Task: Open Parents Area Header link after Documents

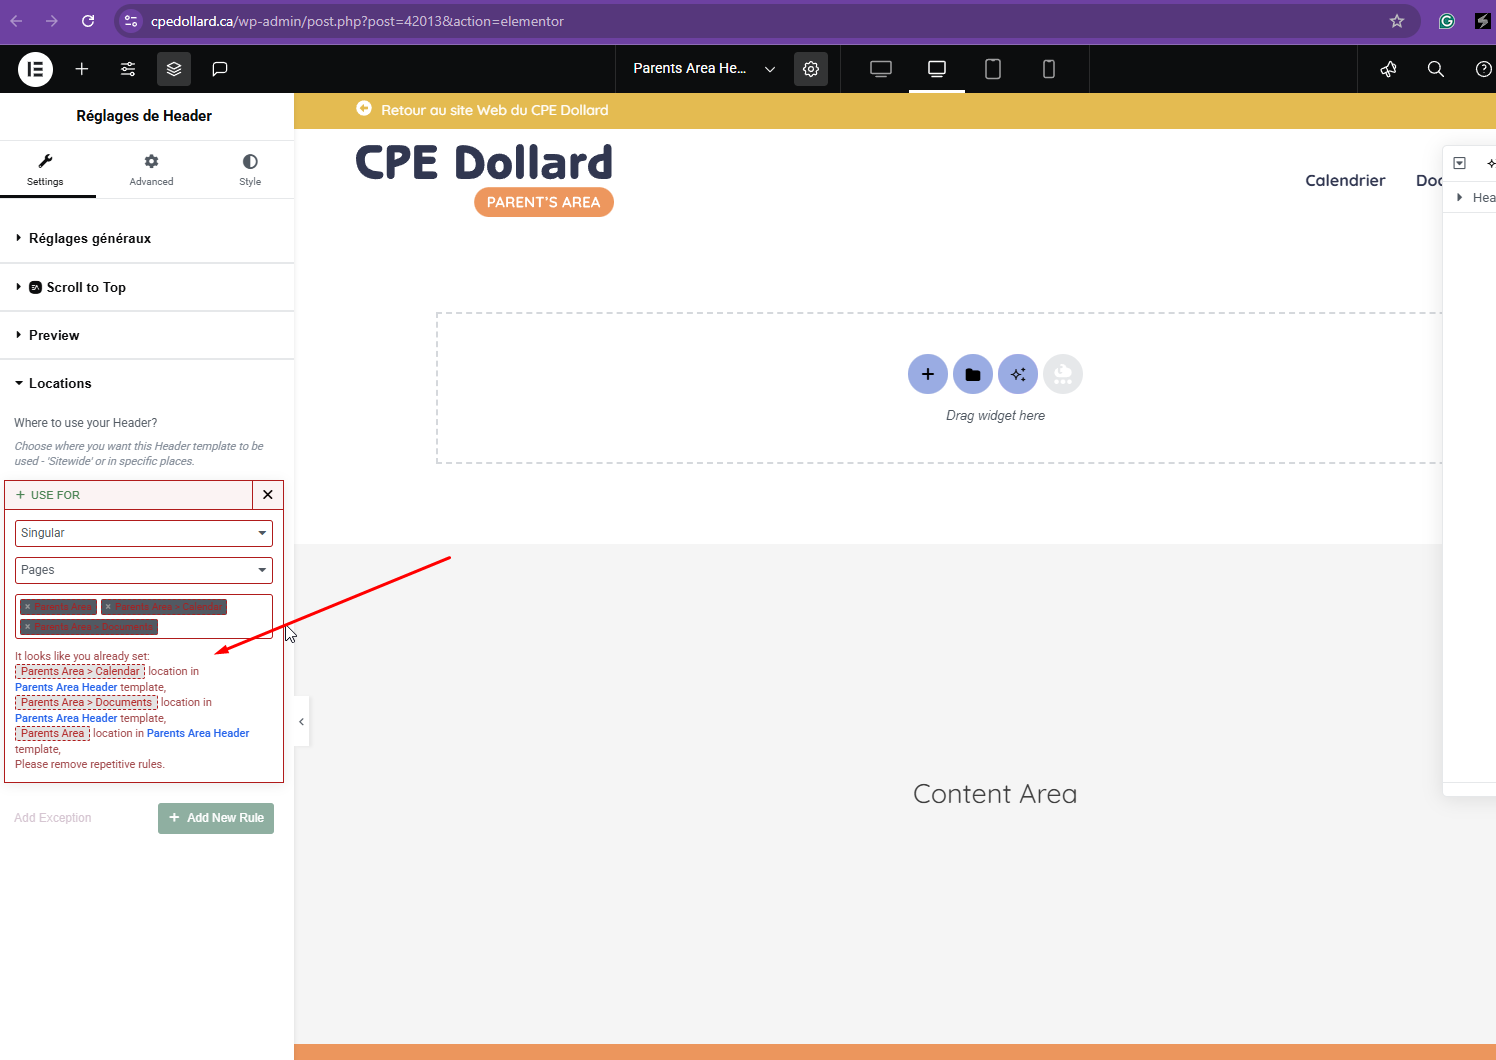Action: [x=66, y=718]
